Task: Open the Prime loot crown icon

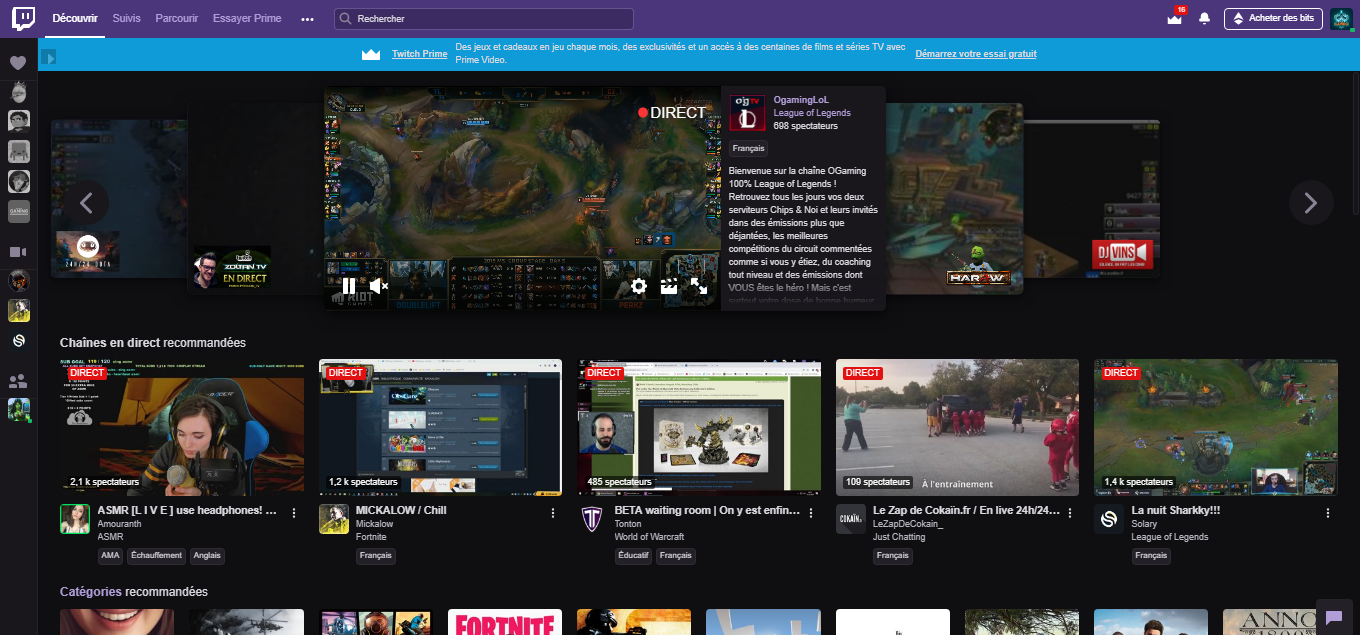Action: pos(1174,19)
